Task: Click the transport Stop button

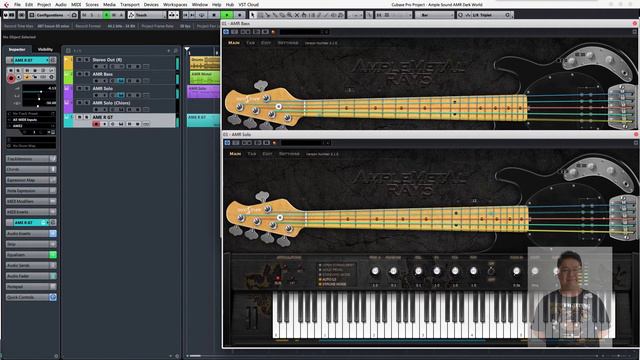Action: tap(214, 15)
